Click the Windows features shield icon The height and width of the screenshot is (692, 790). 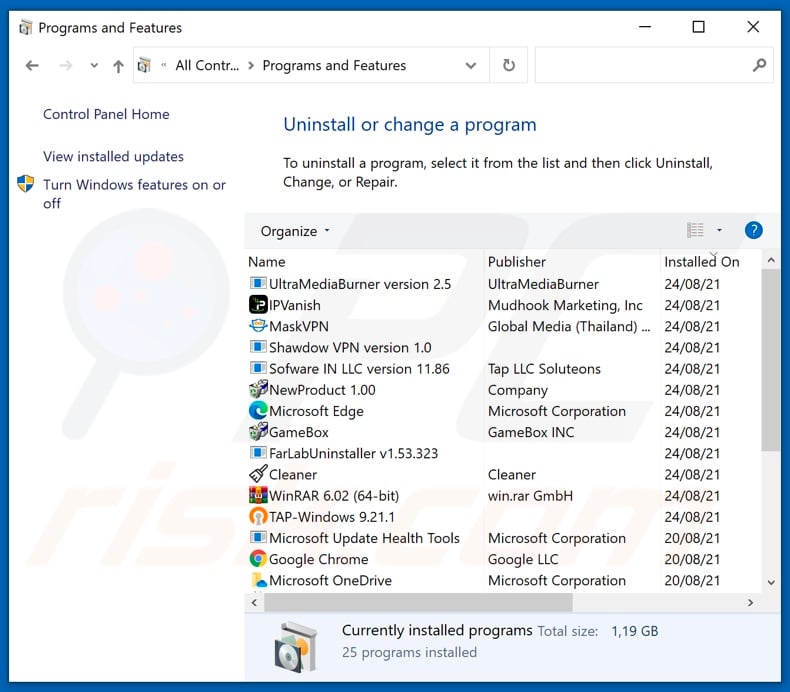(x=25, y=183)
